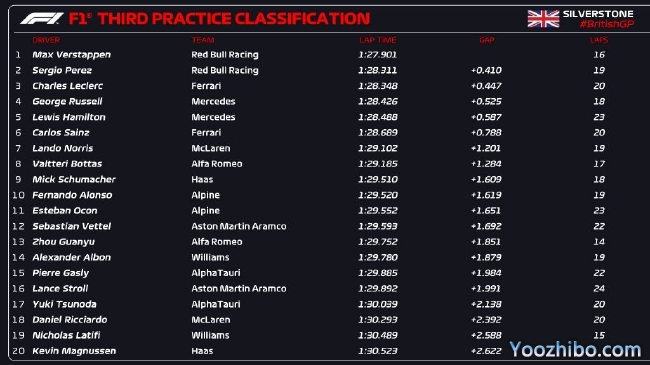650x365 pixels.
Task: Select the GAP column header
Action: click(487, 40)
